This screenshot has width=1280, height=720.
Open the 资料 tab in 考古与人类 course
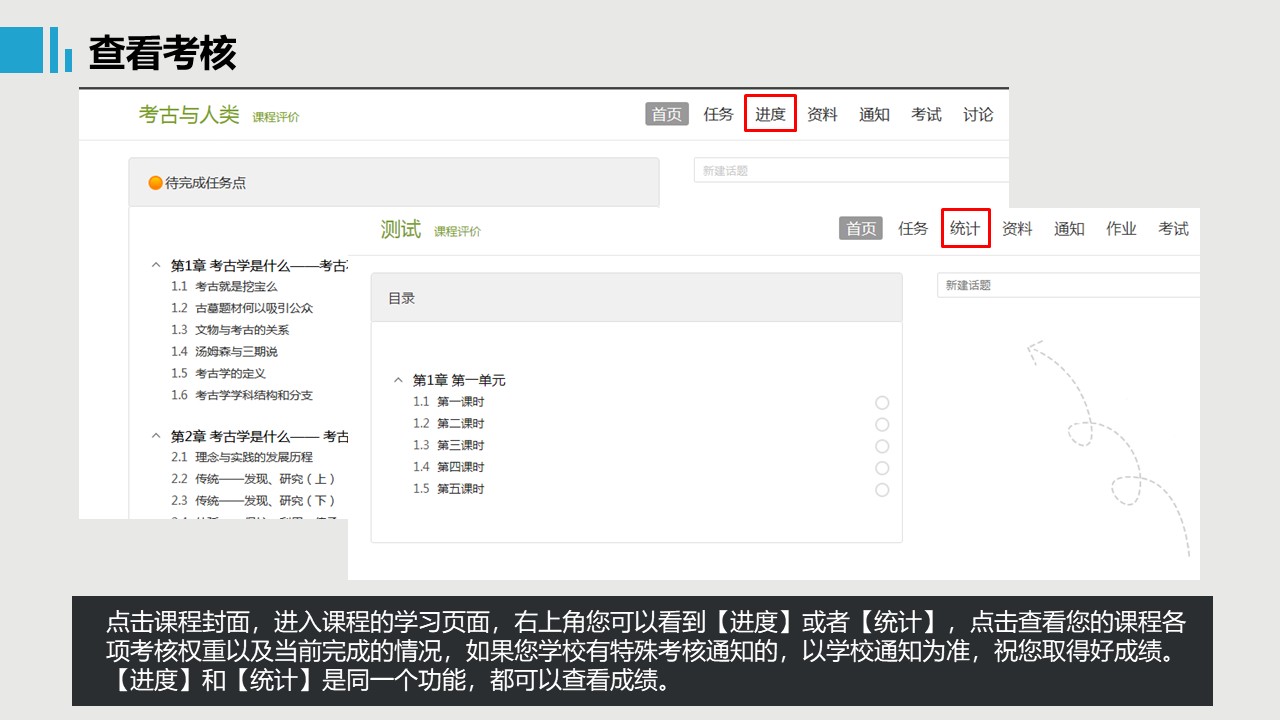point(822,115)
